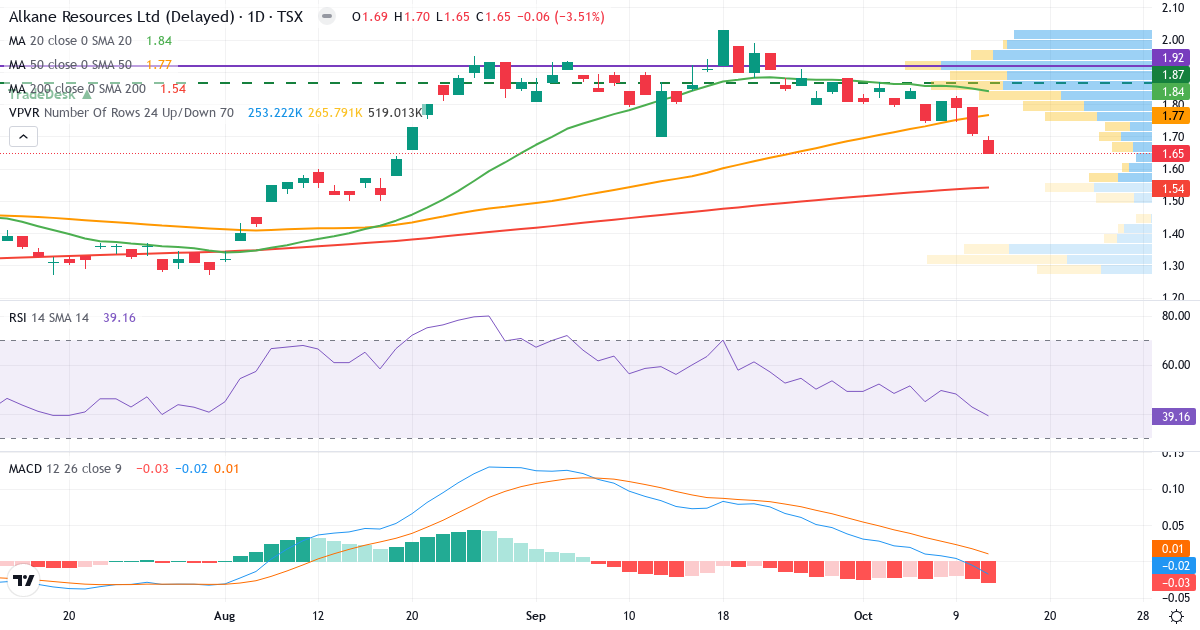Select the RSI 14 SMA 14 legend
The height and width of the screenshot is (630, 1200).
click(x=49, y=317)
